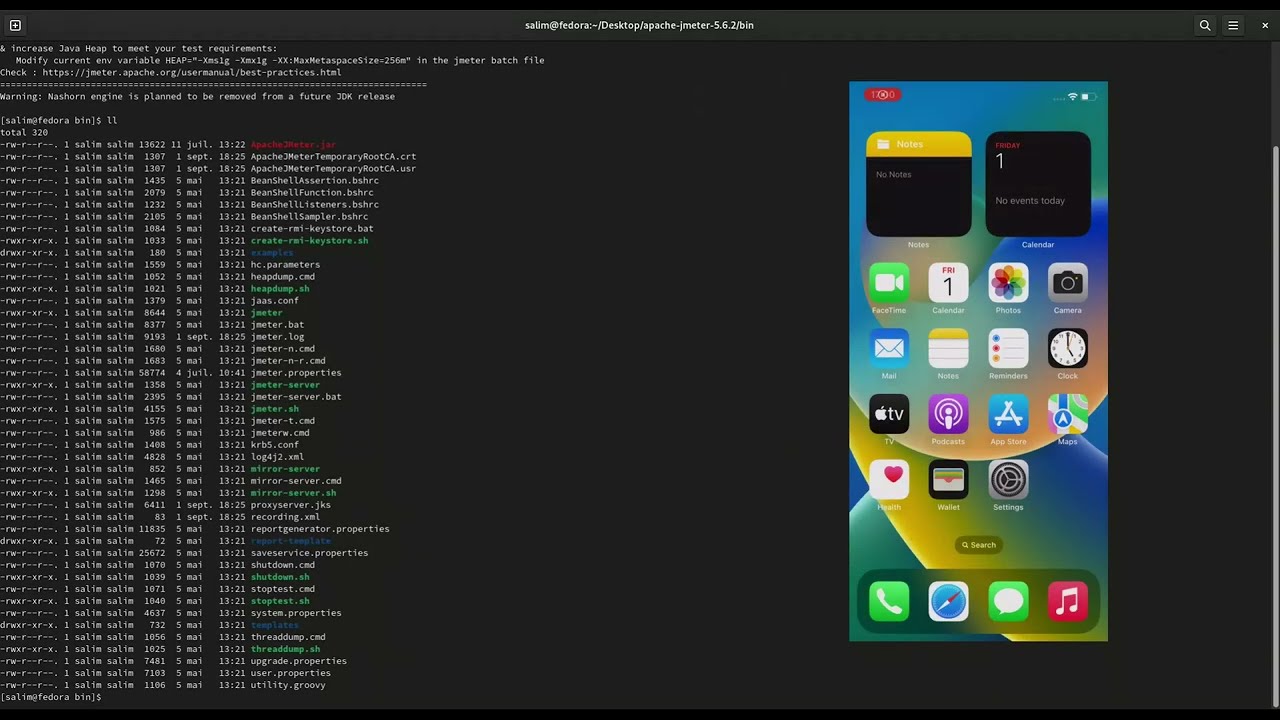
Task: Click recording.xml in the listing
Action: (285, 517)
